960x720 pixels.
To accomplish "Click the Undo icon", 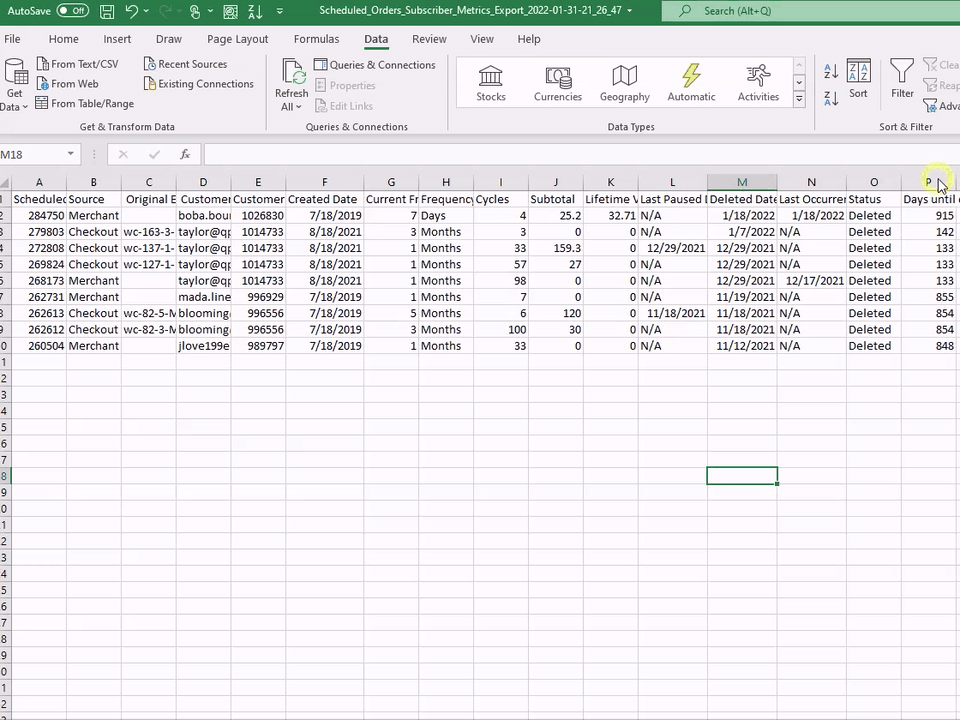I will tap(131, 10).
